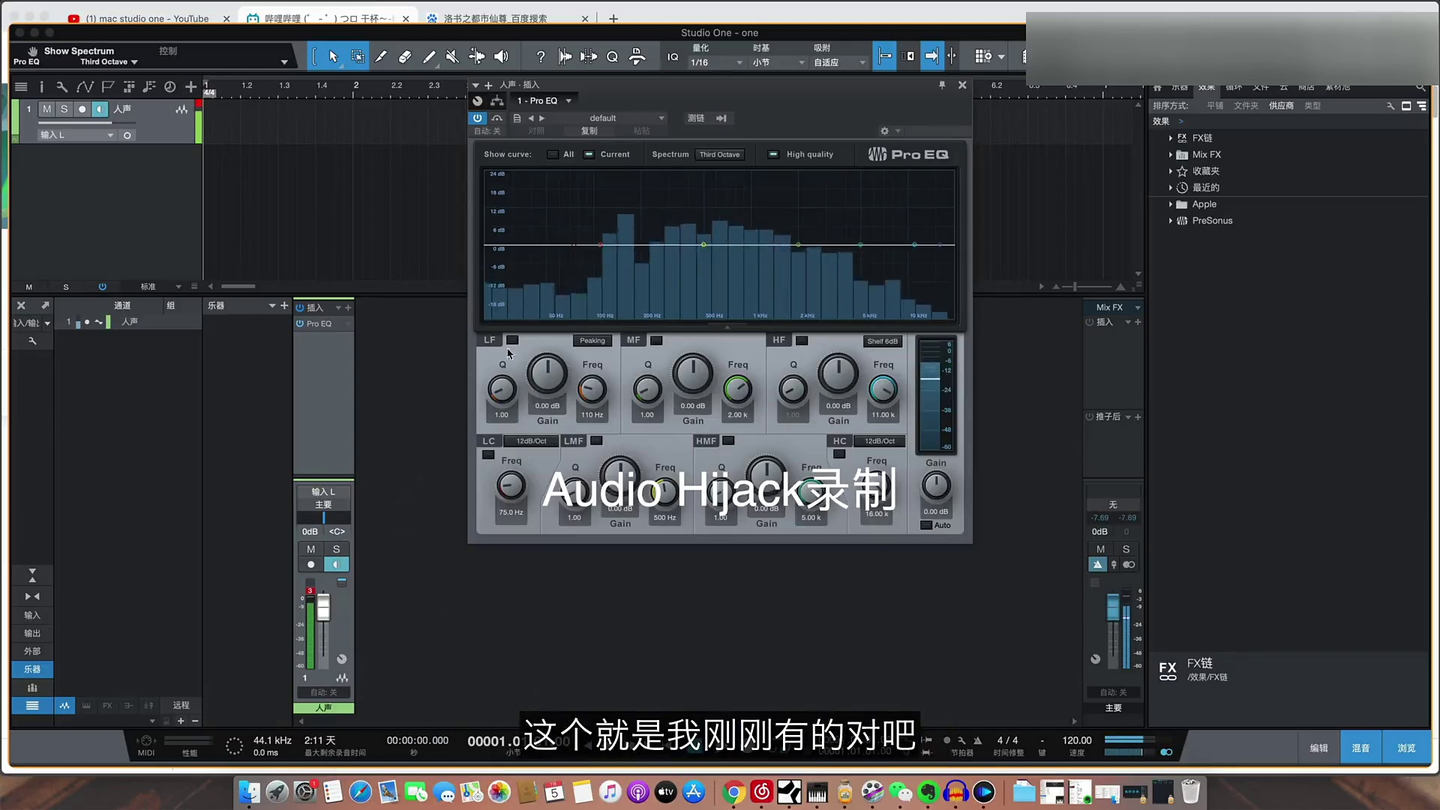
Task: Toggle monitor on 人声 arrangement track
Action: (100, 109)
